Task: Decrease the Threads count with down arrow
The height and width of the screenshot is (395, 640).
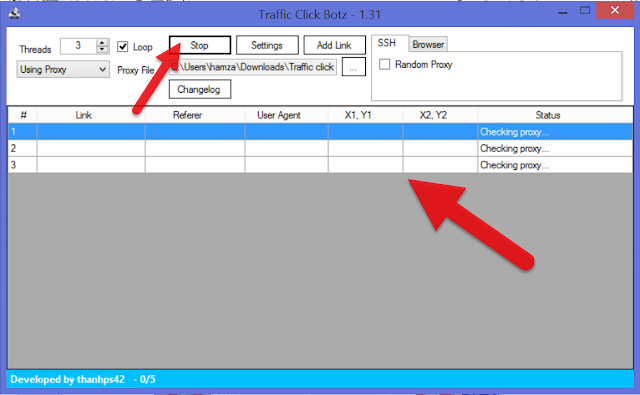Action: pyautogui.click(x=102, y=49)
